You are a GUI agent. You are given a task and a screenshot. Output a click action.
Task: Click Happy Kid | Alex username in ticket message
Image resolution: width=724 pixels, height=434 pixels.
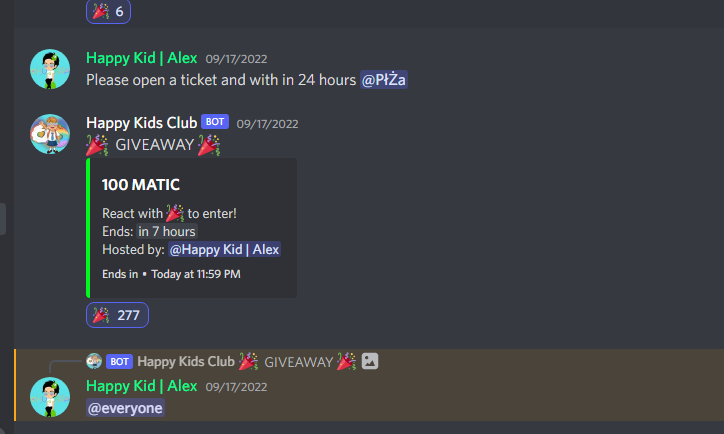pyautogui.click(x=141, y=58)
